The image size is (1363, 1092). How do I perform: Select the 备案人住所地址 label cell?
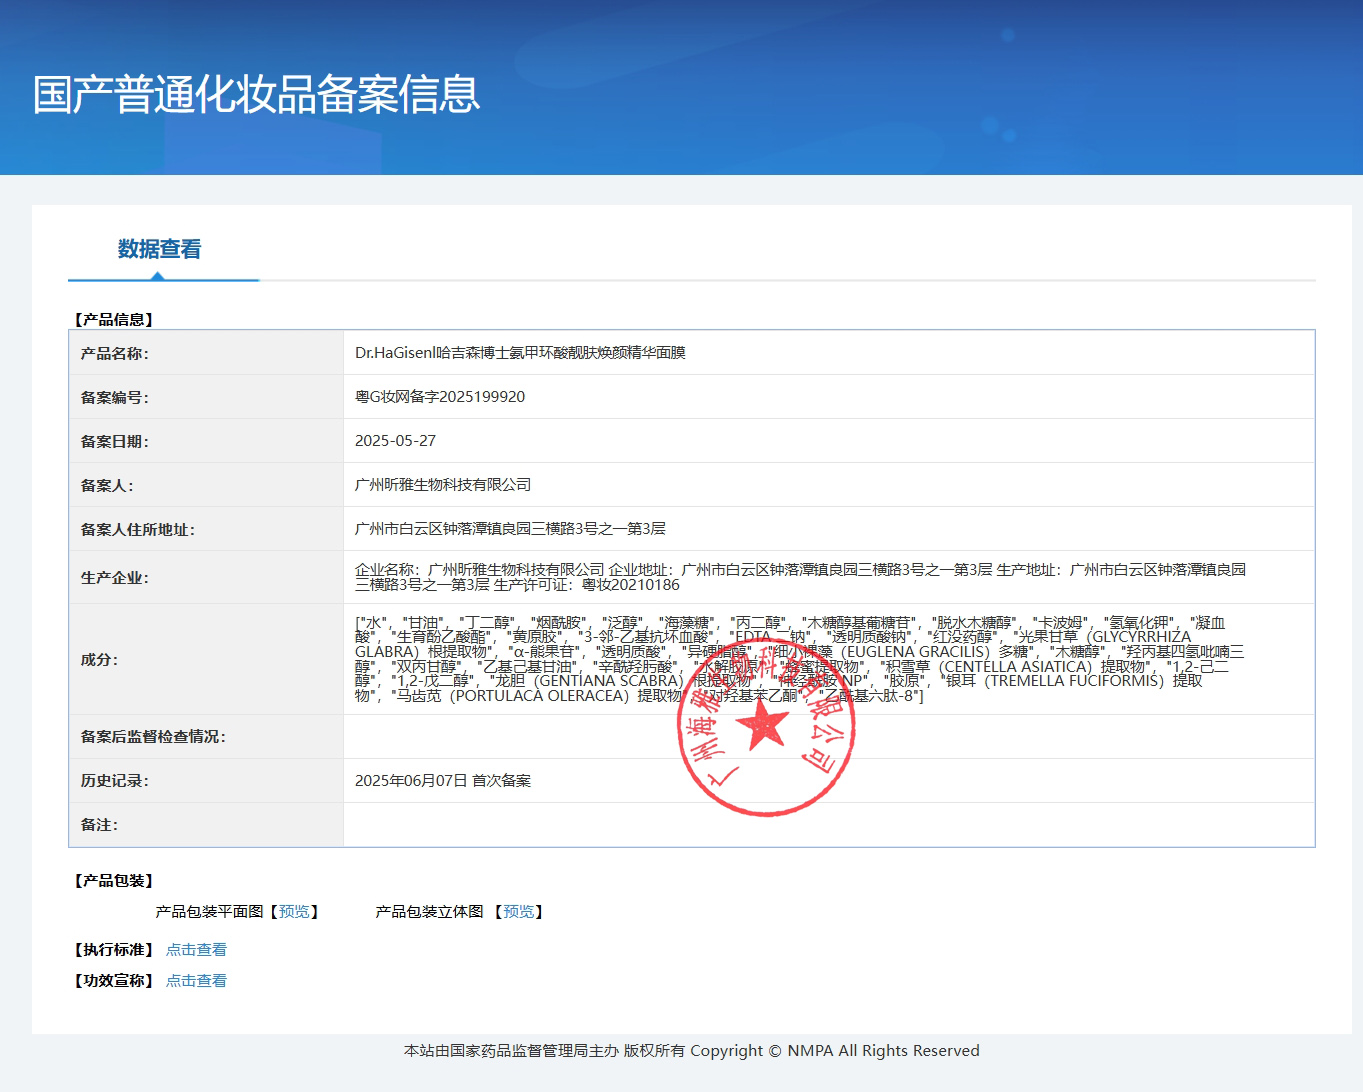[206, 529]
